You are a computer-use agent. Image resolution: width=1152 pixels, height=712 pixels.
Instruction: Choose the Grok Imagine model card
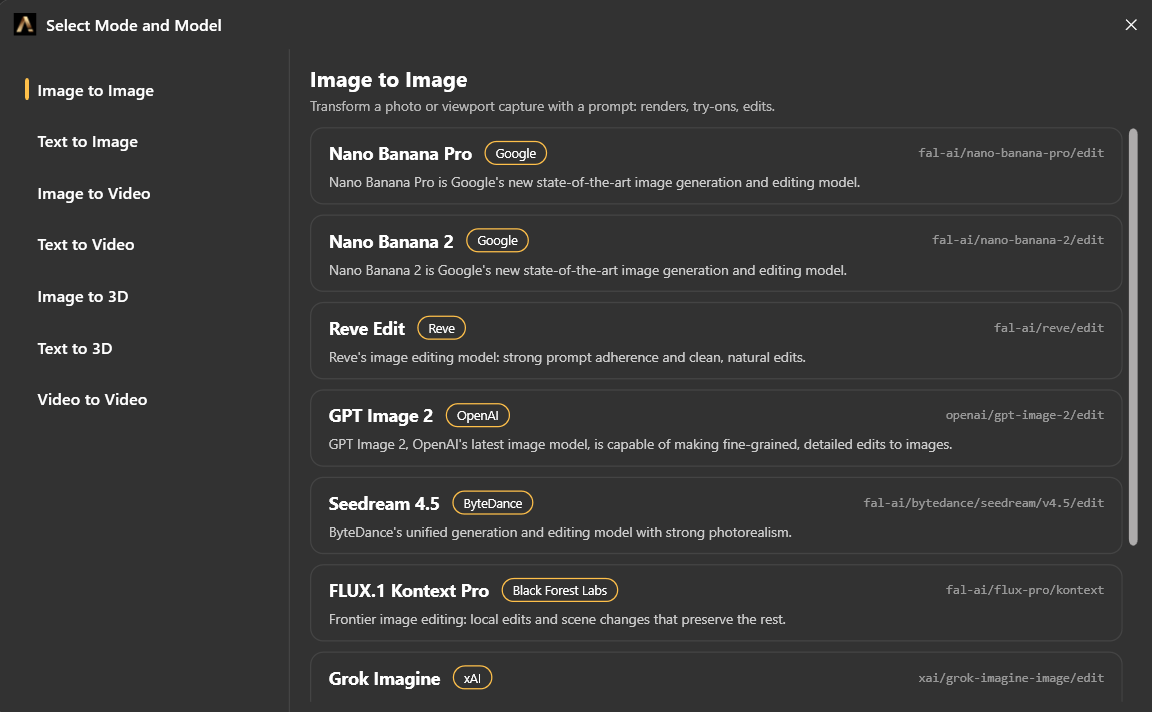(x=716, y=677)
